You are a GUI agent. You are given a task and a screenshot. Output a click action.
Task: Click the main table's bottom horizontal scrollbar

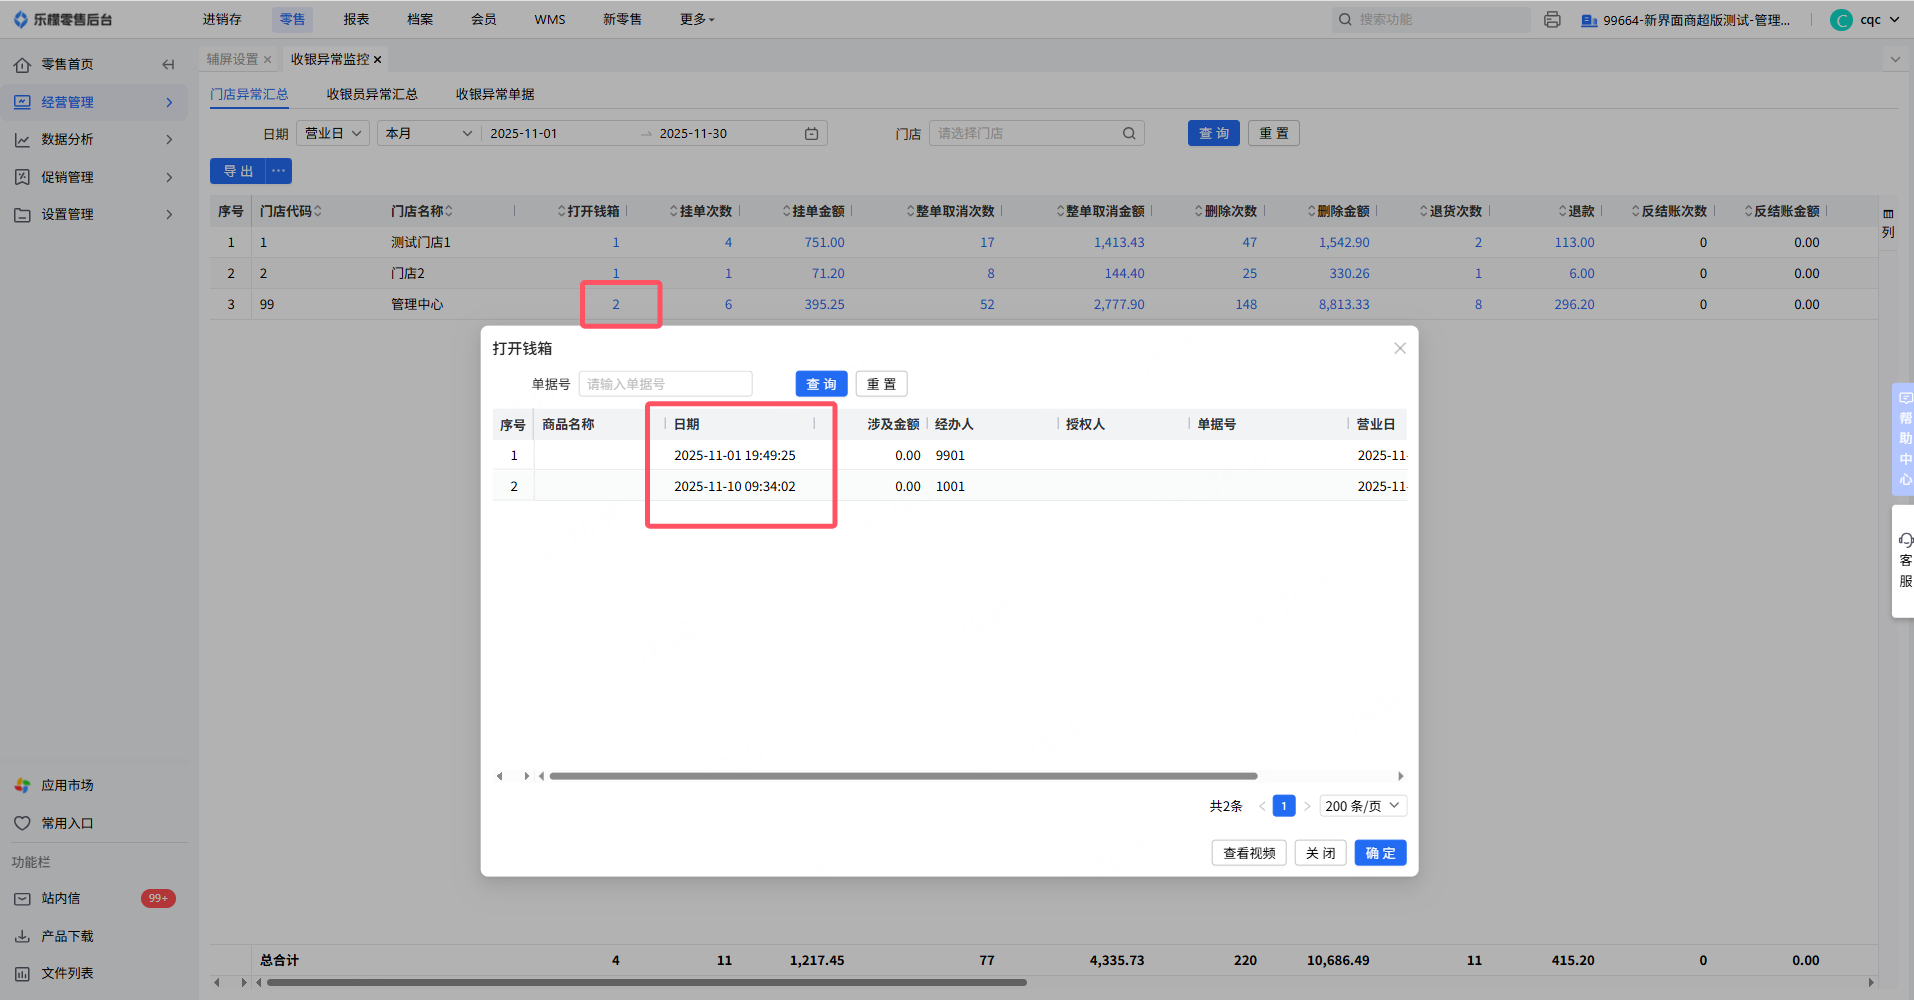click(646, 983)
